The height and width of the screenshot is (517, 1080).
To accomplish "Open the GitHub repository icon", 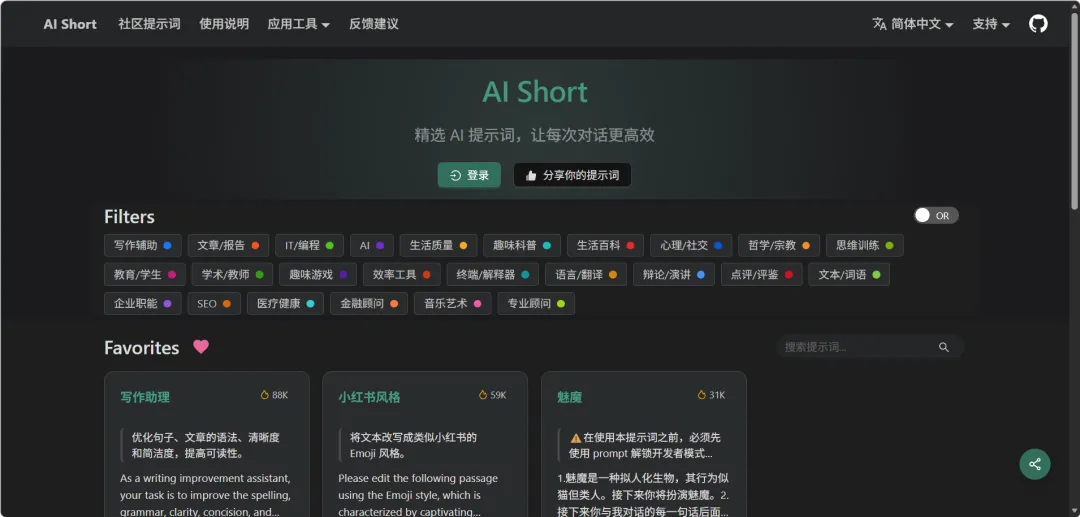I will (x=1038, y=24).
